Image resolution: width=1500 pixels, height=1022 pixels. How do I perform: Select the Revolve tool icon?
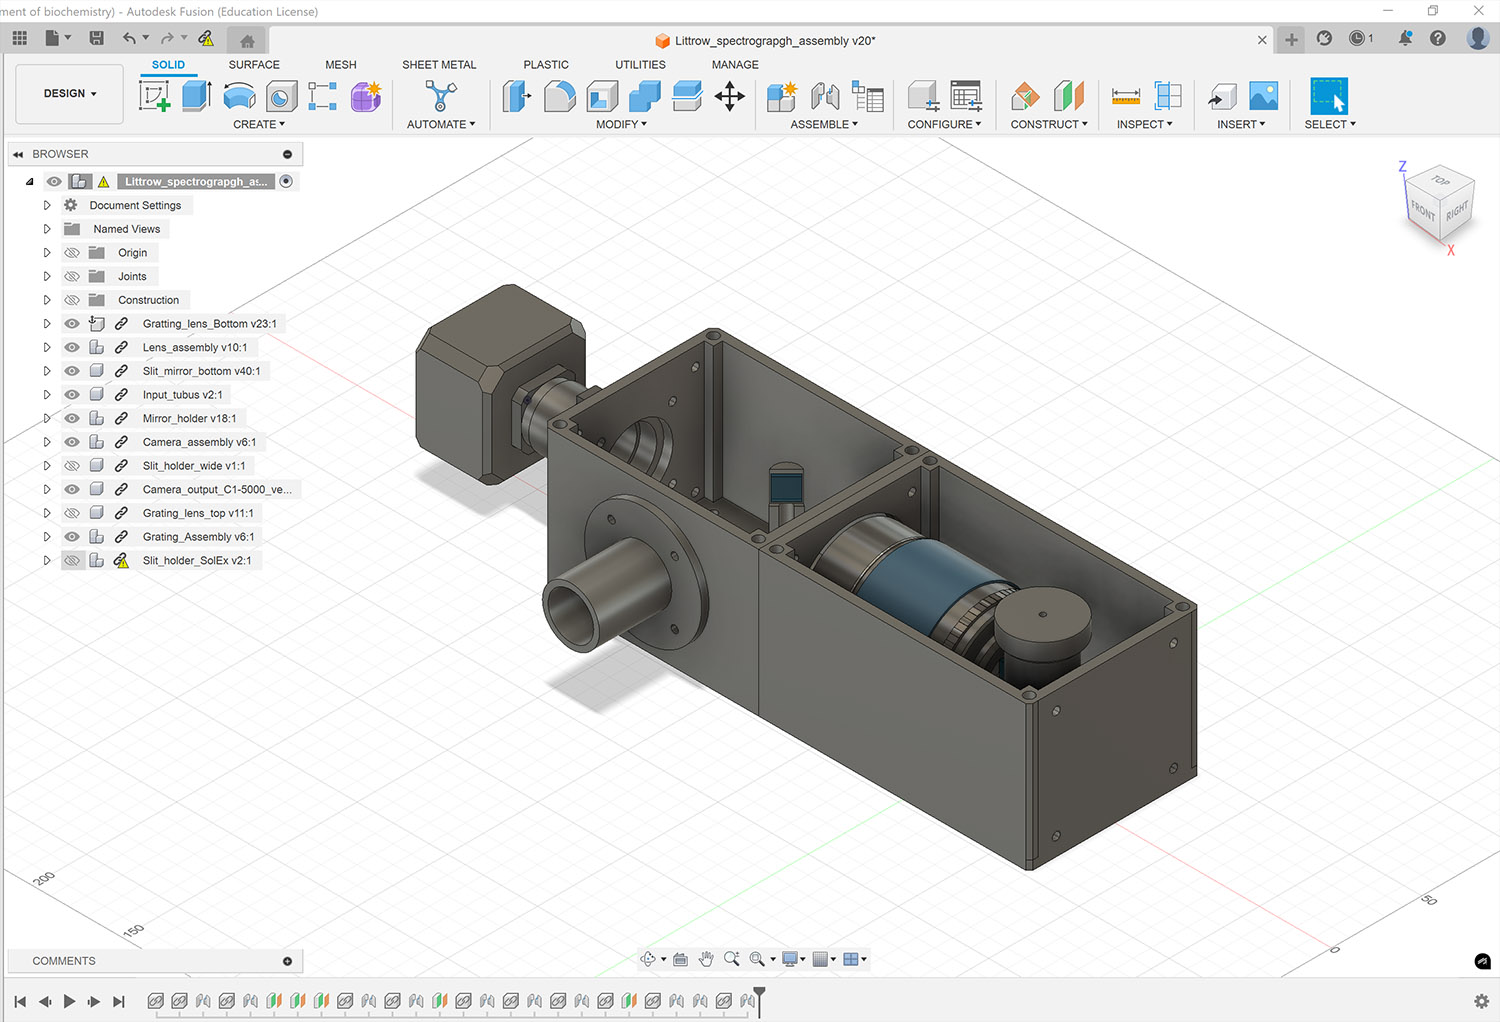tap(239, 96)
